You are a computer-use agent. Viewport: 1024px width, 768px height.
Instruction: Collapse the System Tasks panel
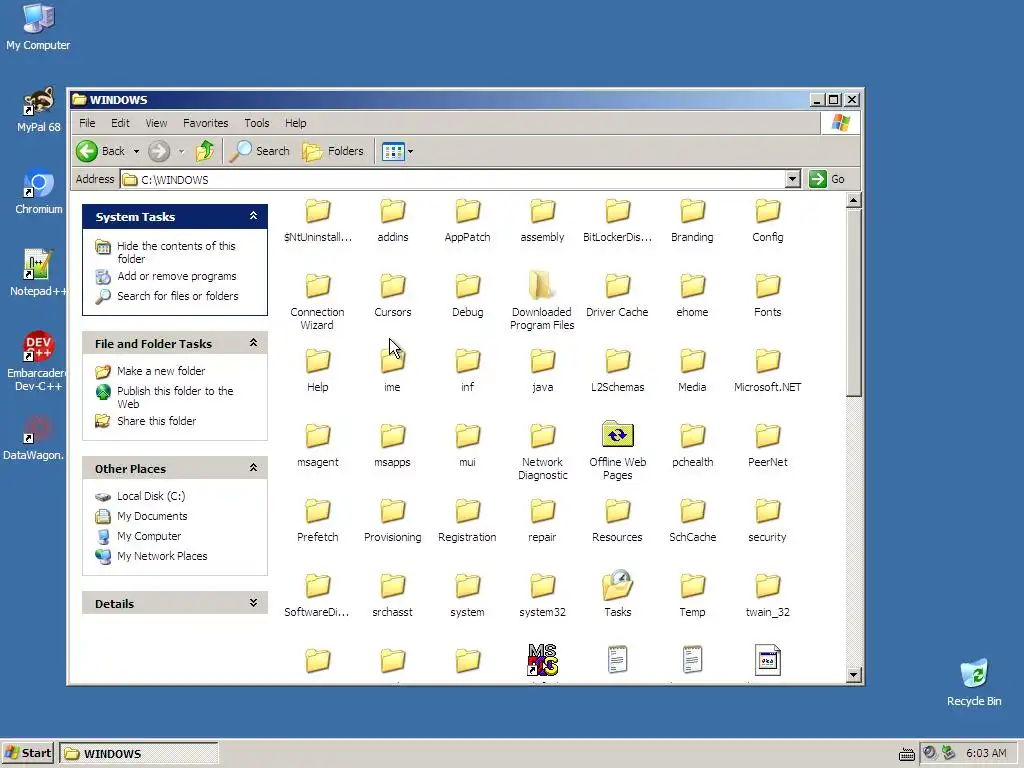[253, 216]
